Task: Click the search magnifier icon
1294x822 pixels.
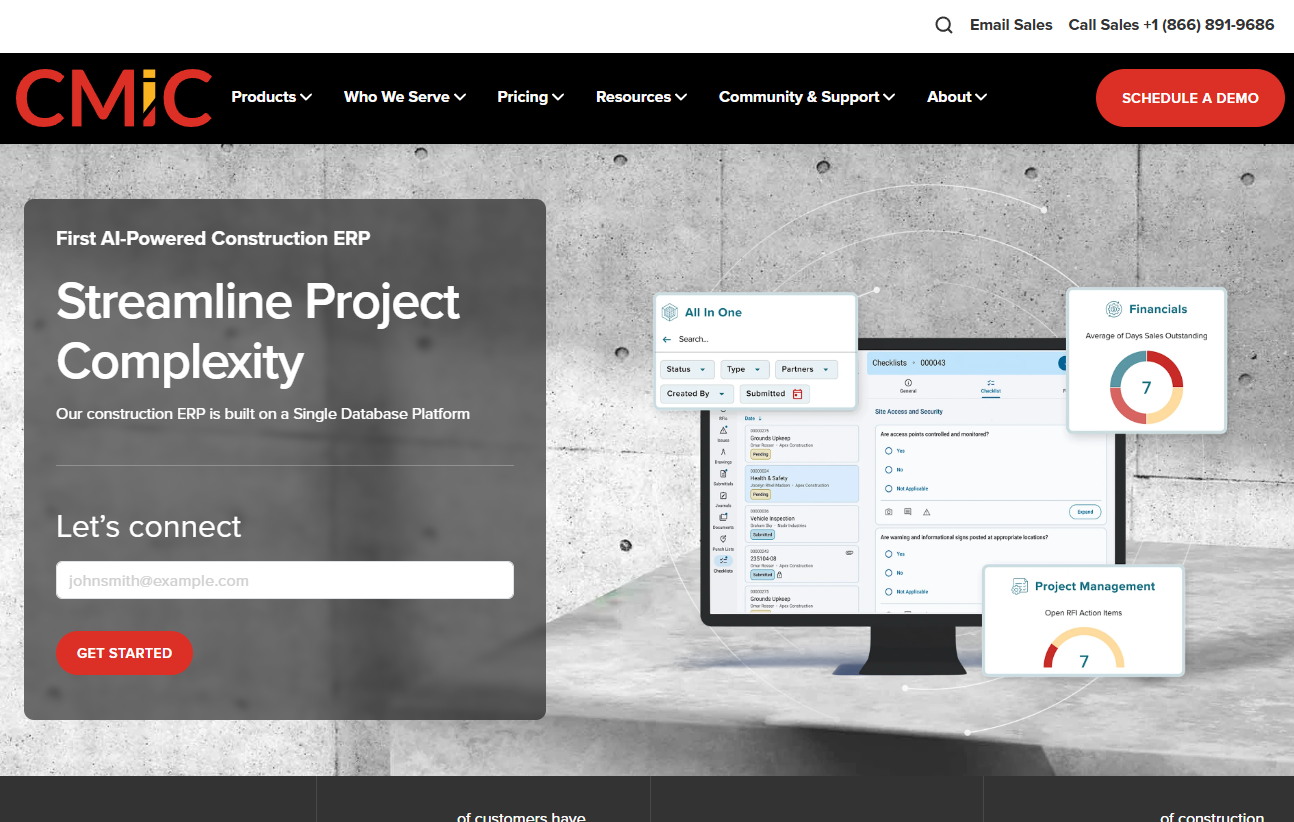Action: coord(944,25)
